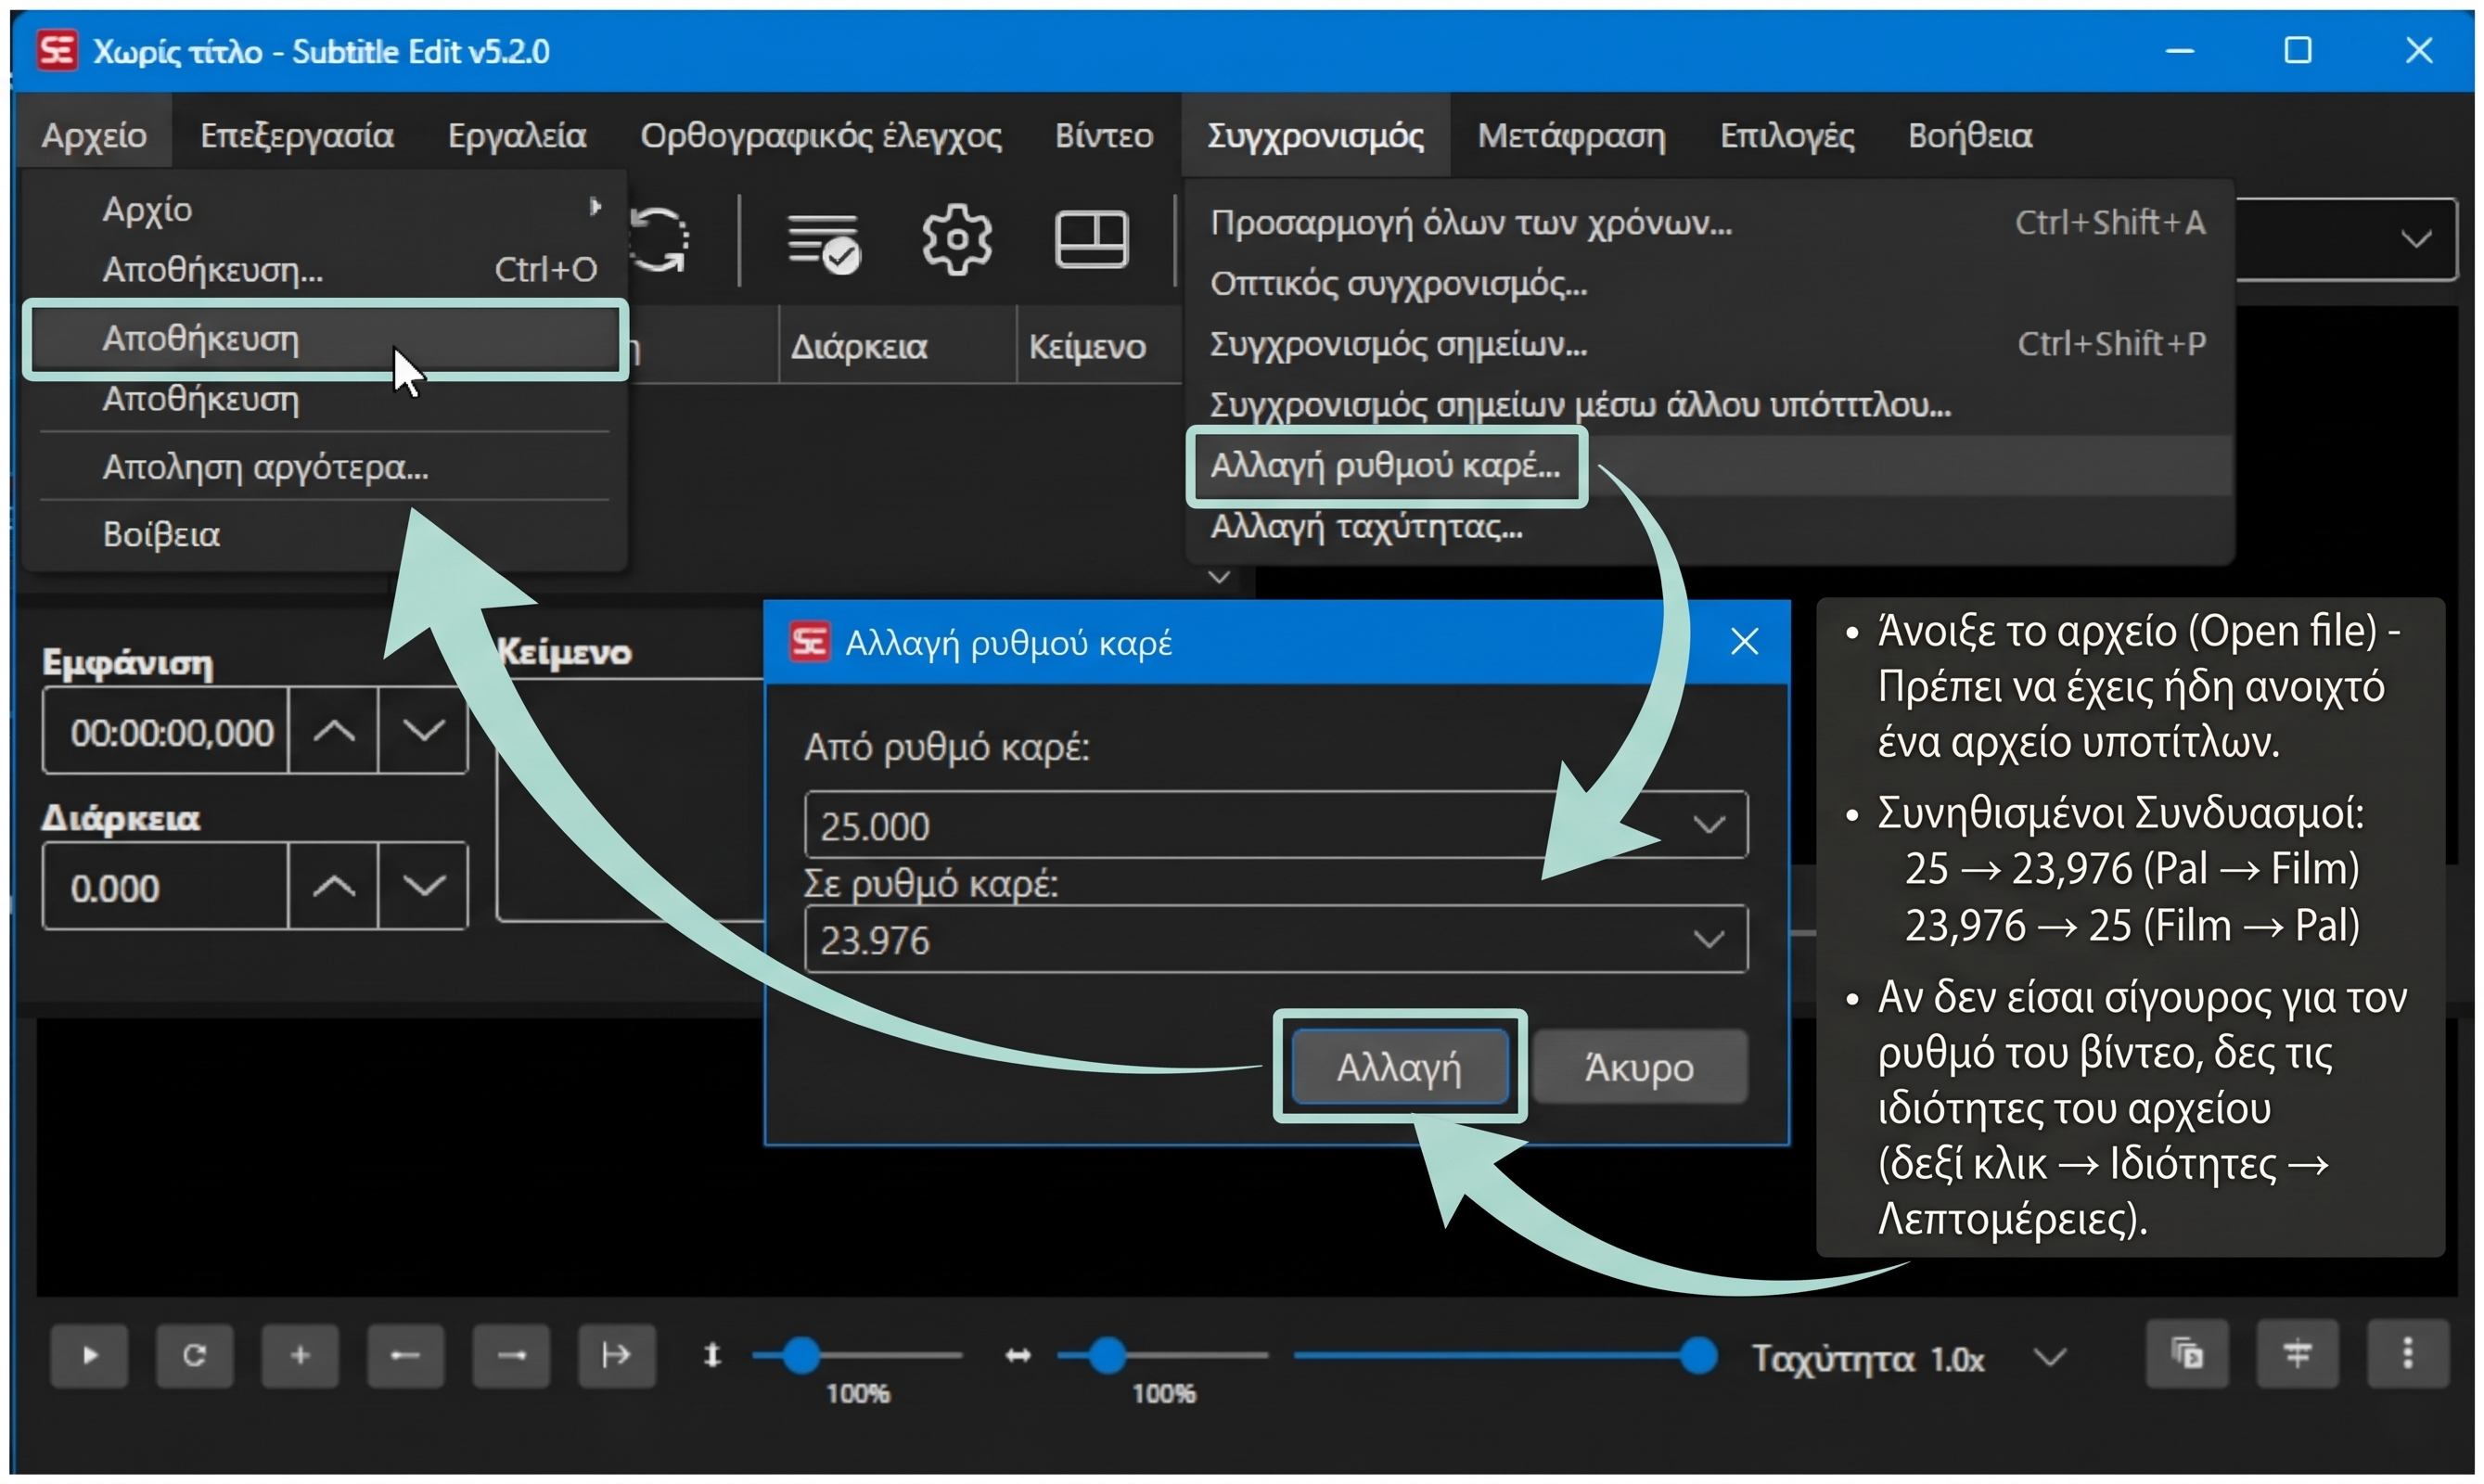Decrease the Εμφάνιση time with down arrow
Screen dimensions: 2484x1484
[x=423, y=731]
